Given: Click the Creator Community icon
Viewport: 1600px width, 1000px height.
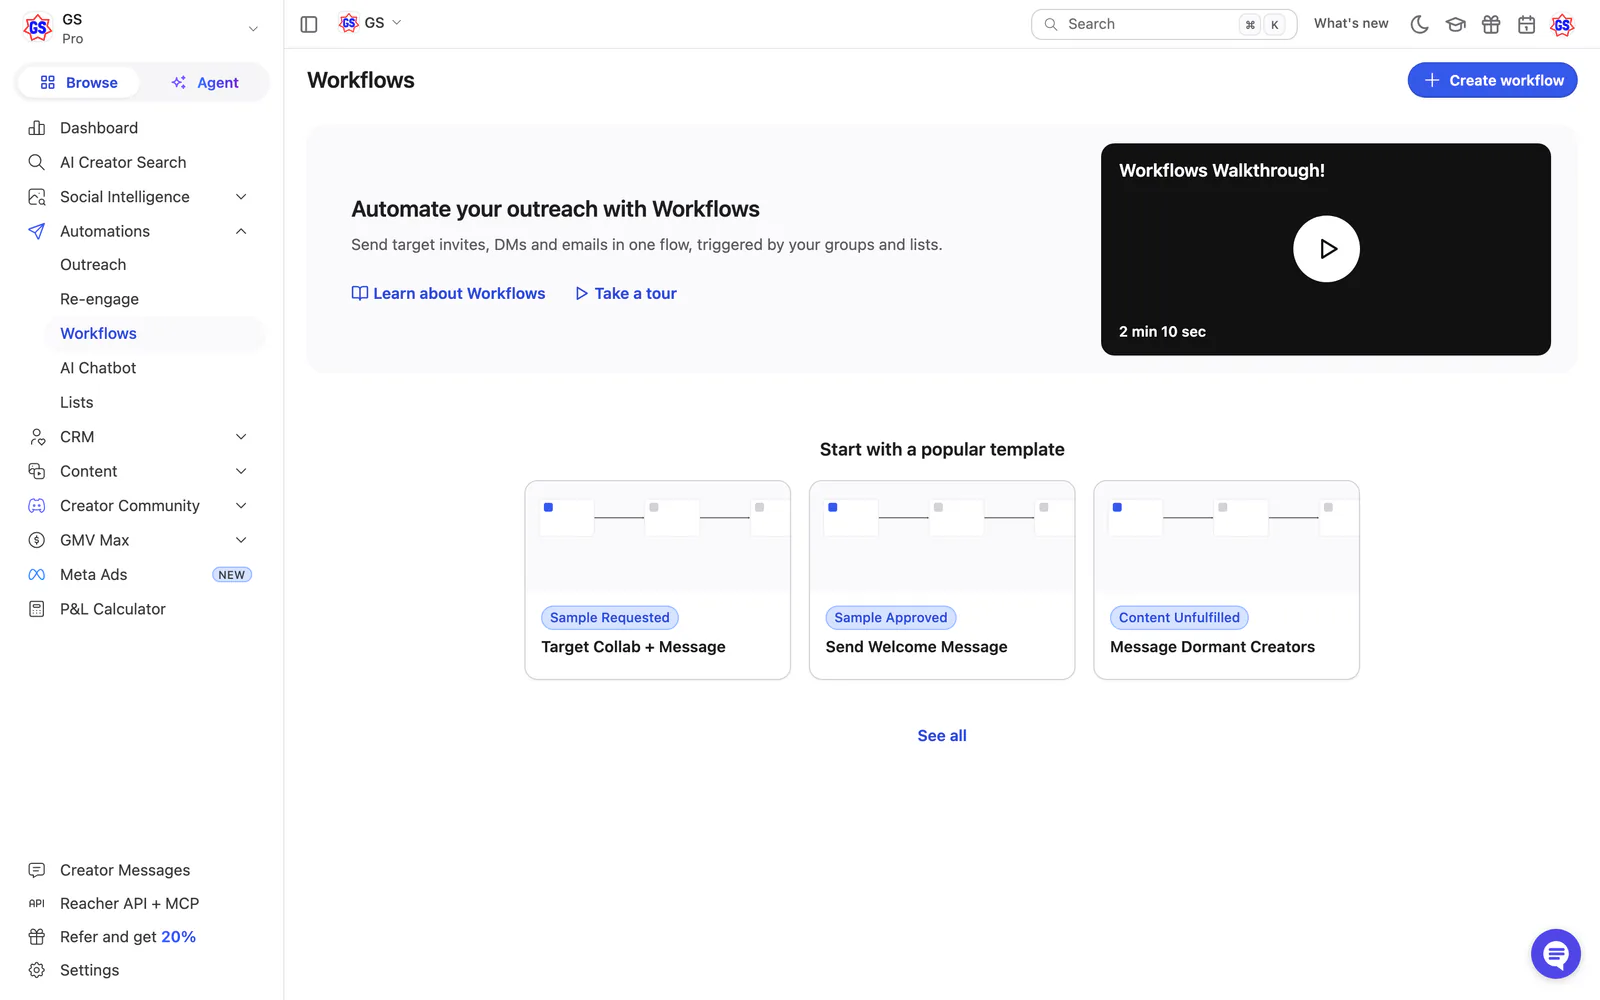Looking at the screenshot, I should tap(37, 506).
